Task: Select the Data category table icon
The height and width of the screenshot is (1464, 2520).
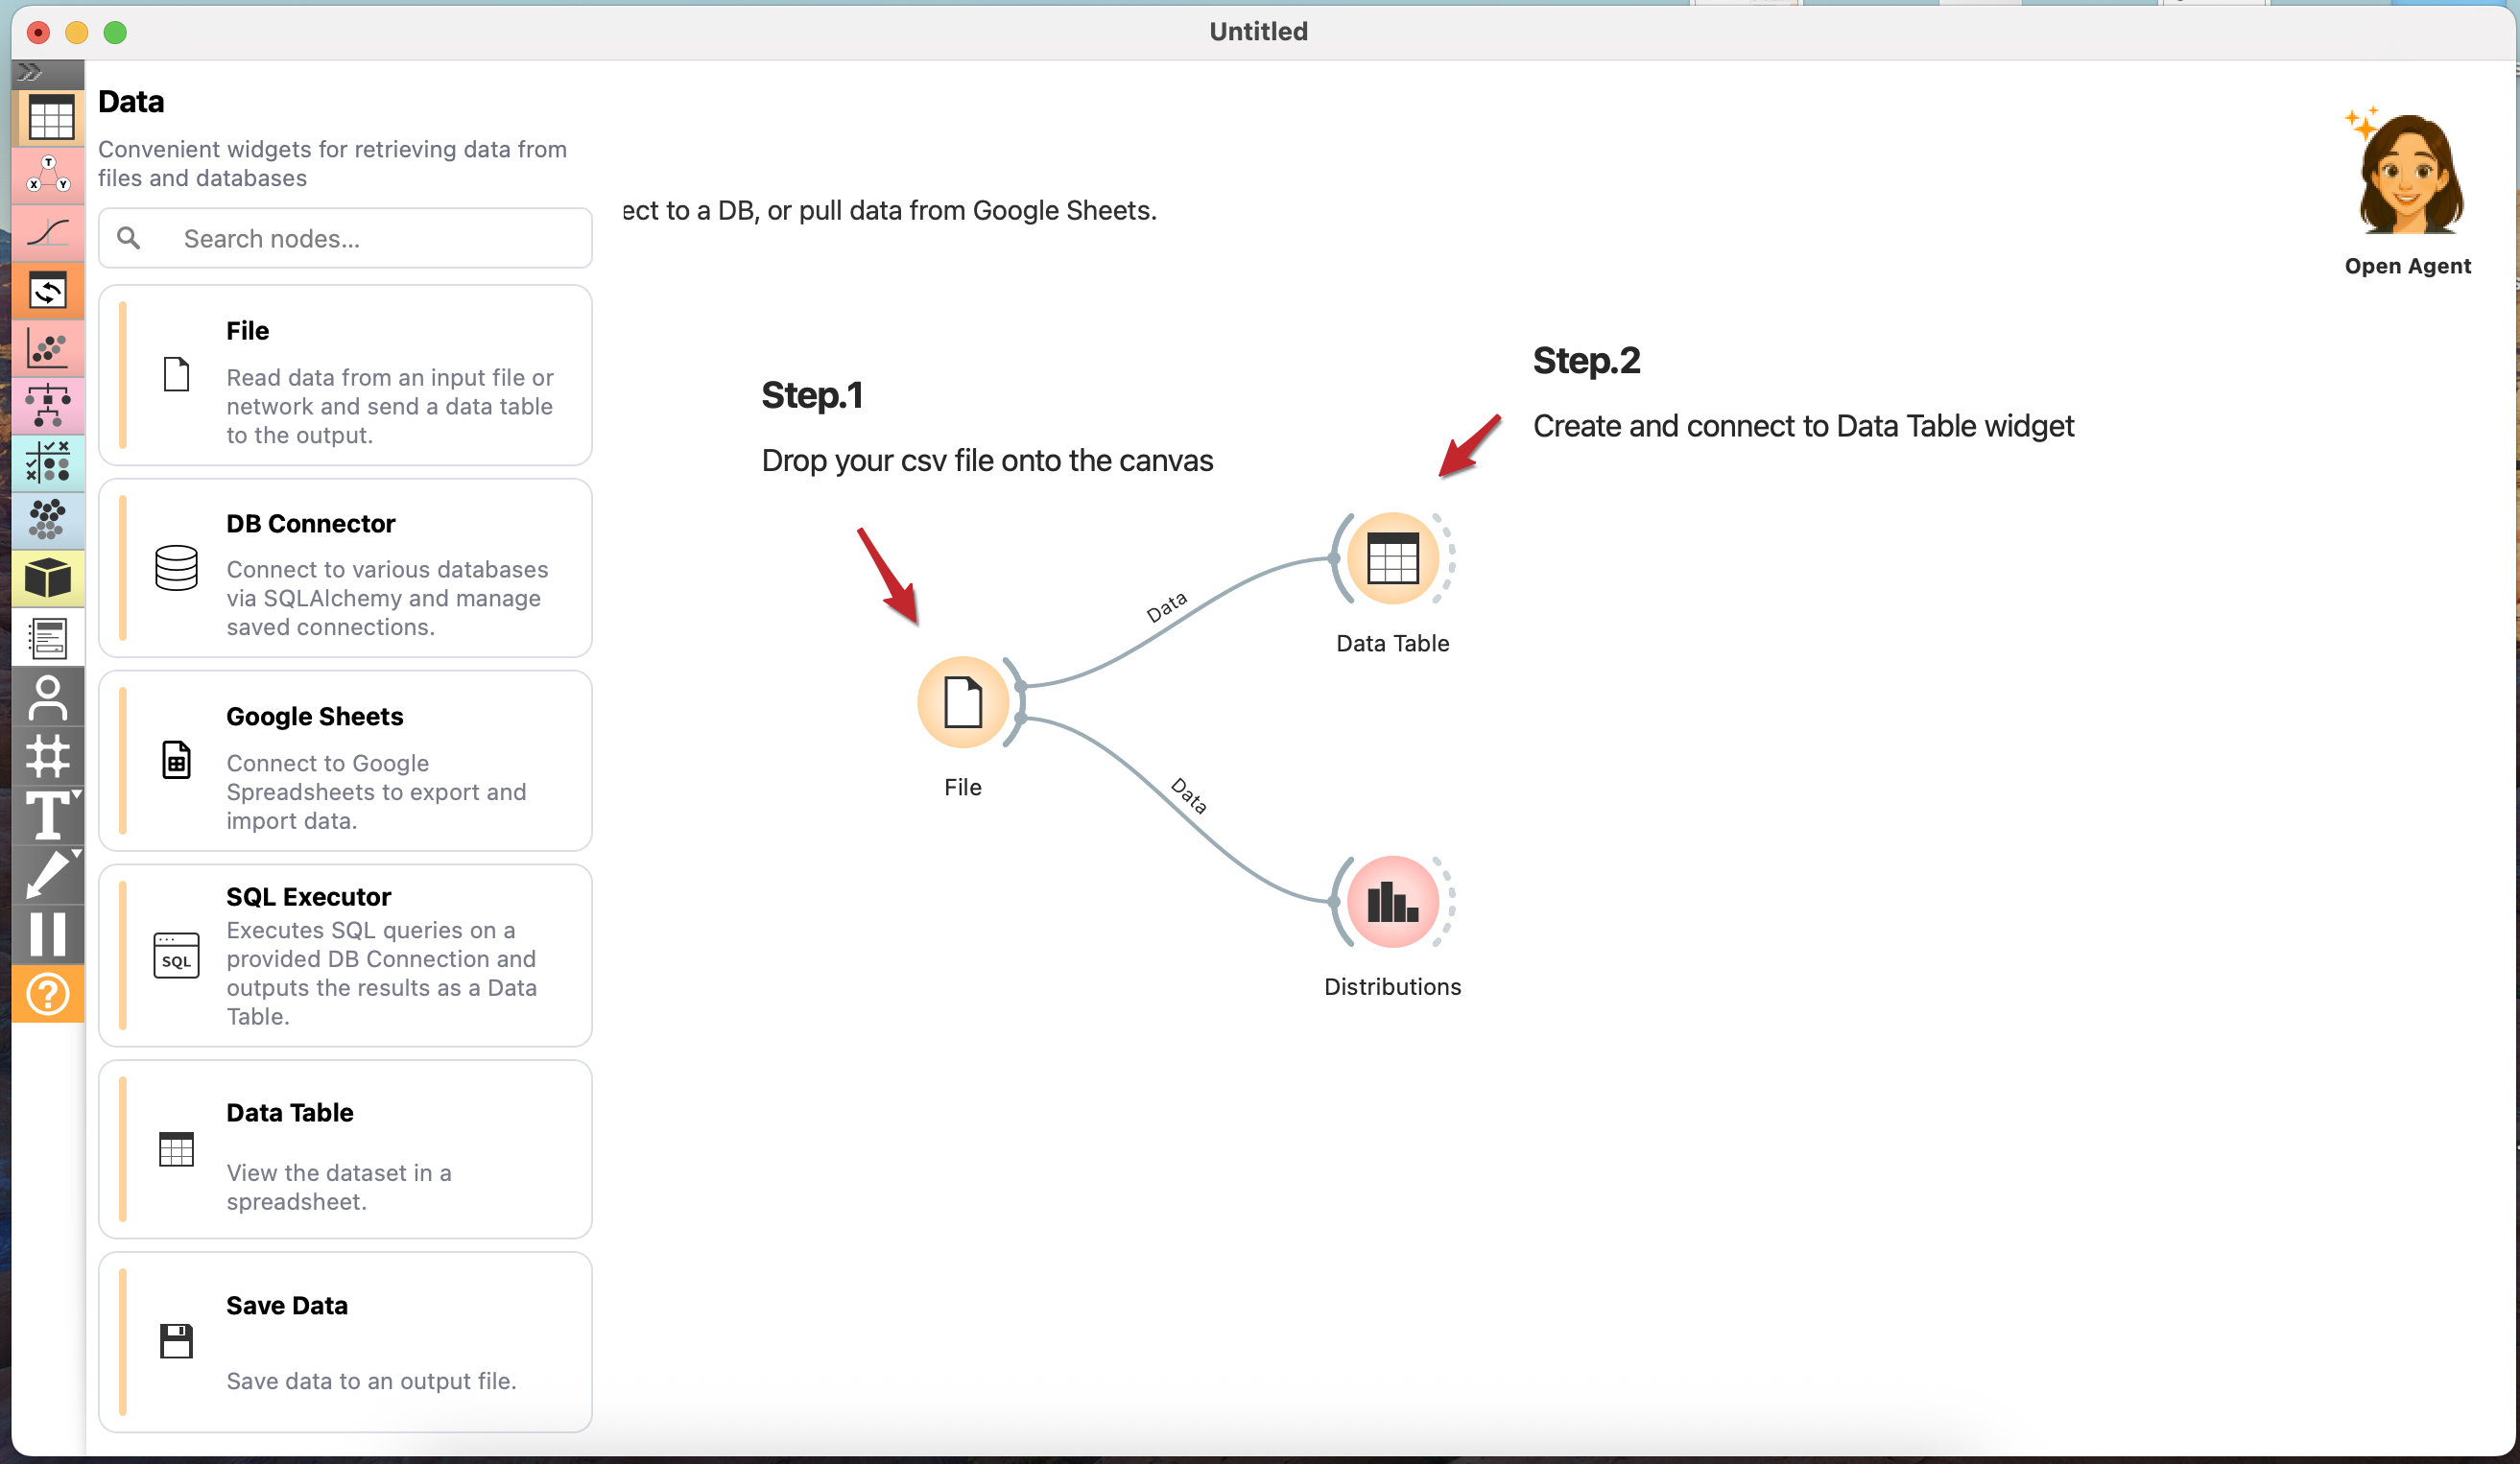Action: click(48, 118)
